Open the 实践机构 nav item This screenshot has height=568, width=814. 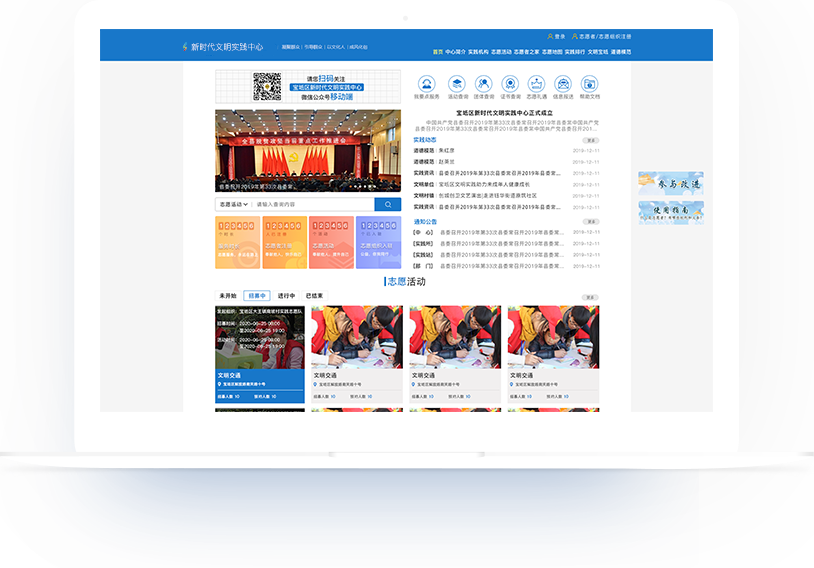(x=478, y=52)
